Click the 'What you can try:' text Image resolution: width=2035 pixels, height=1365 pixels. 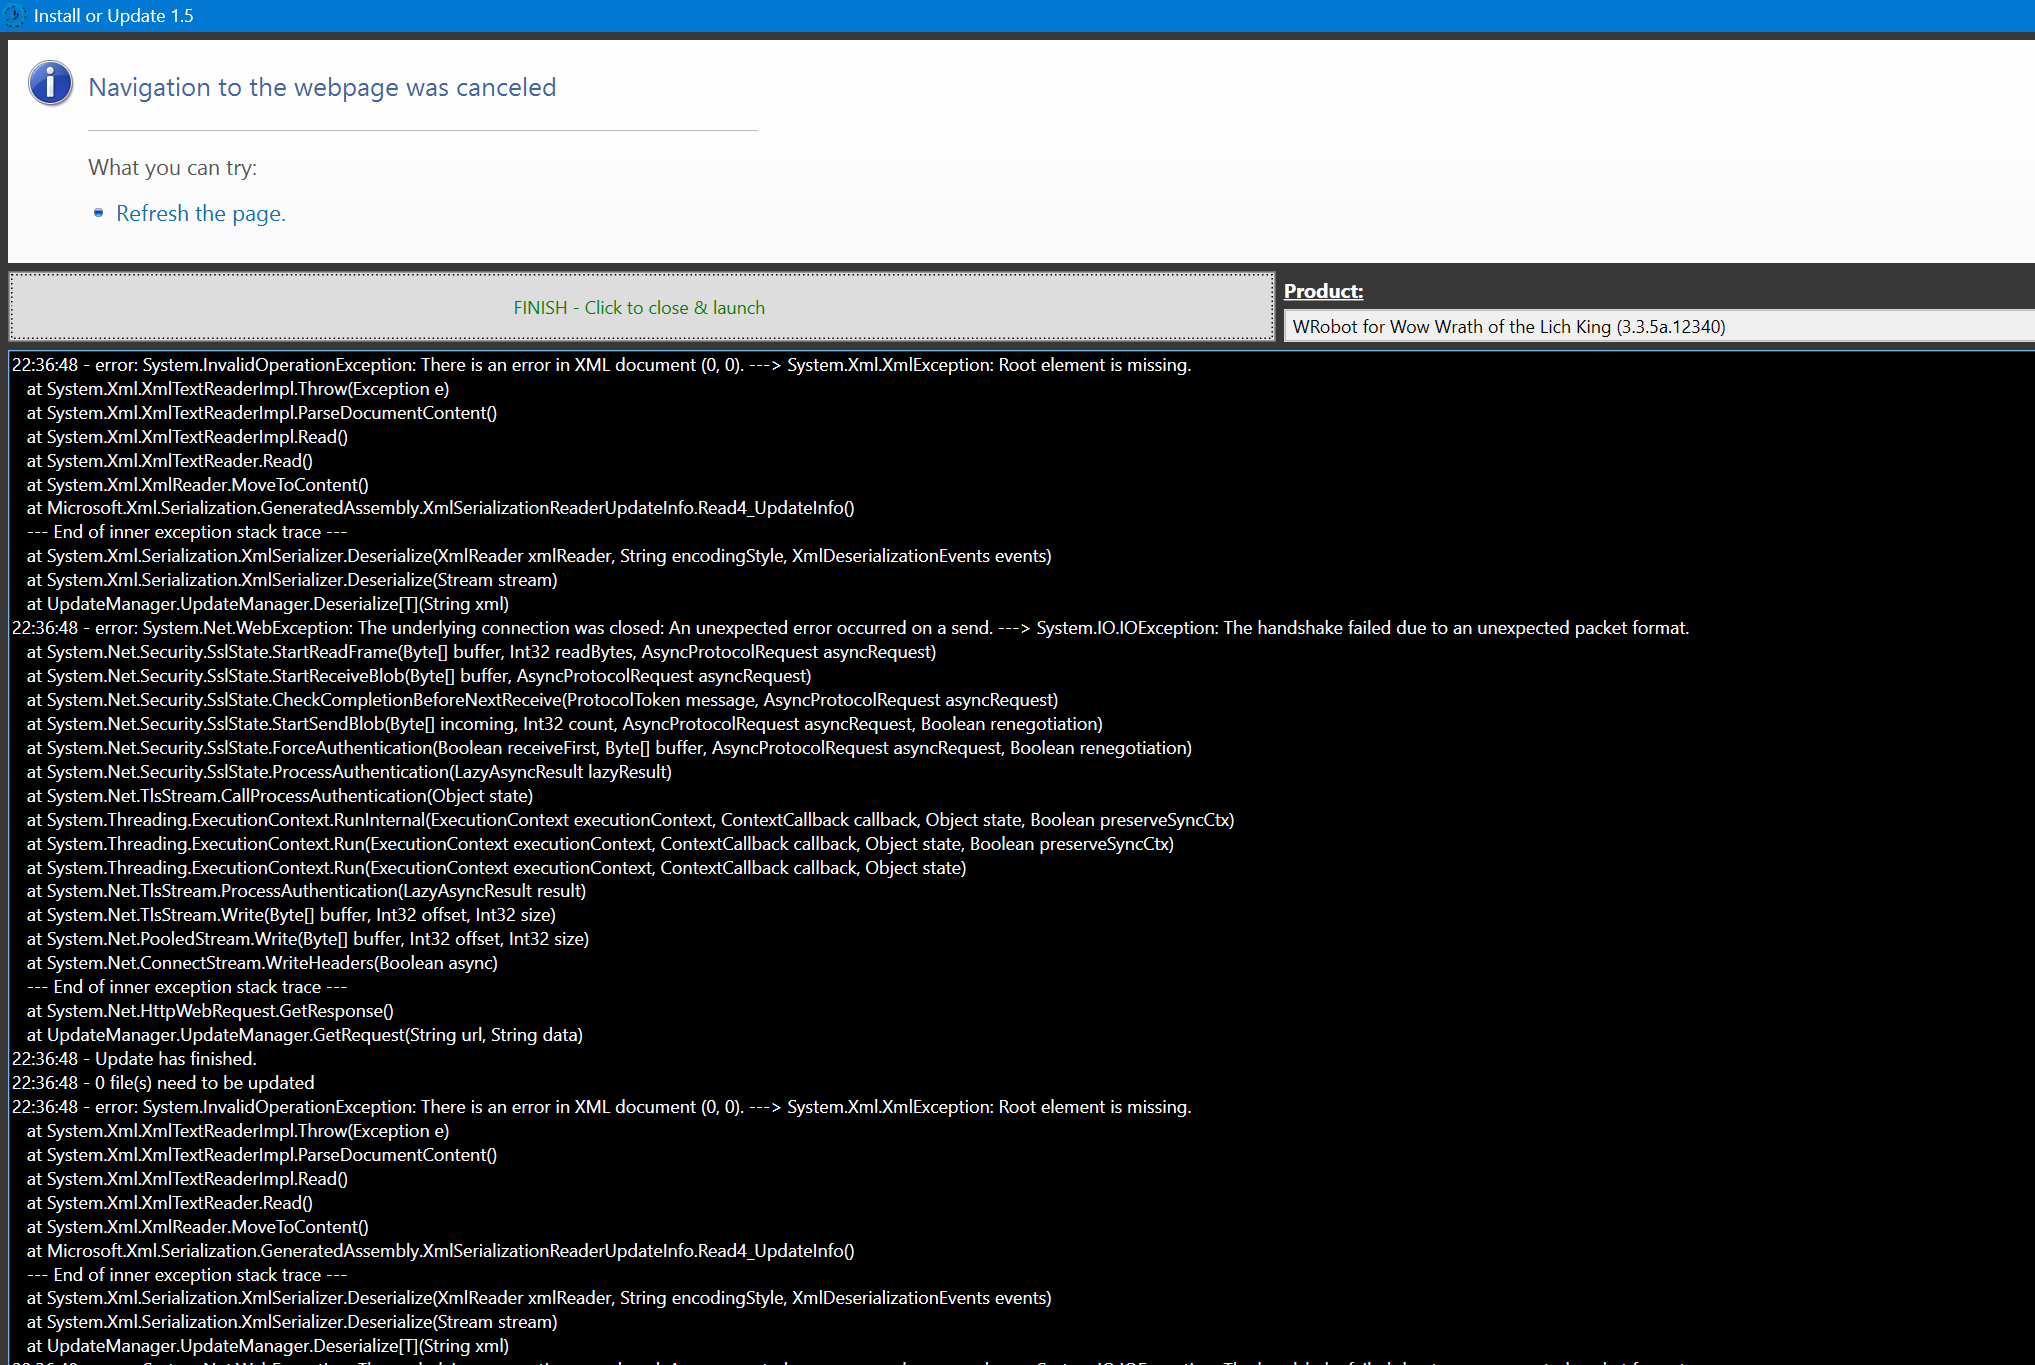pos(172,167)
